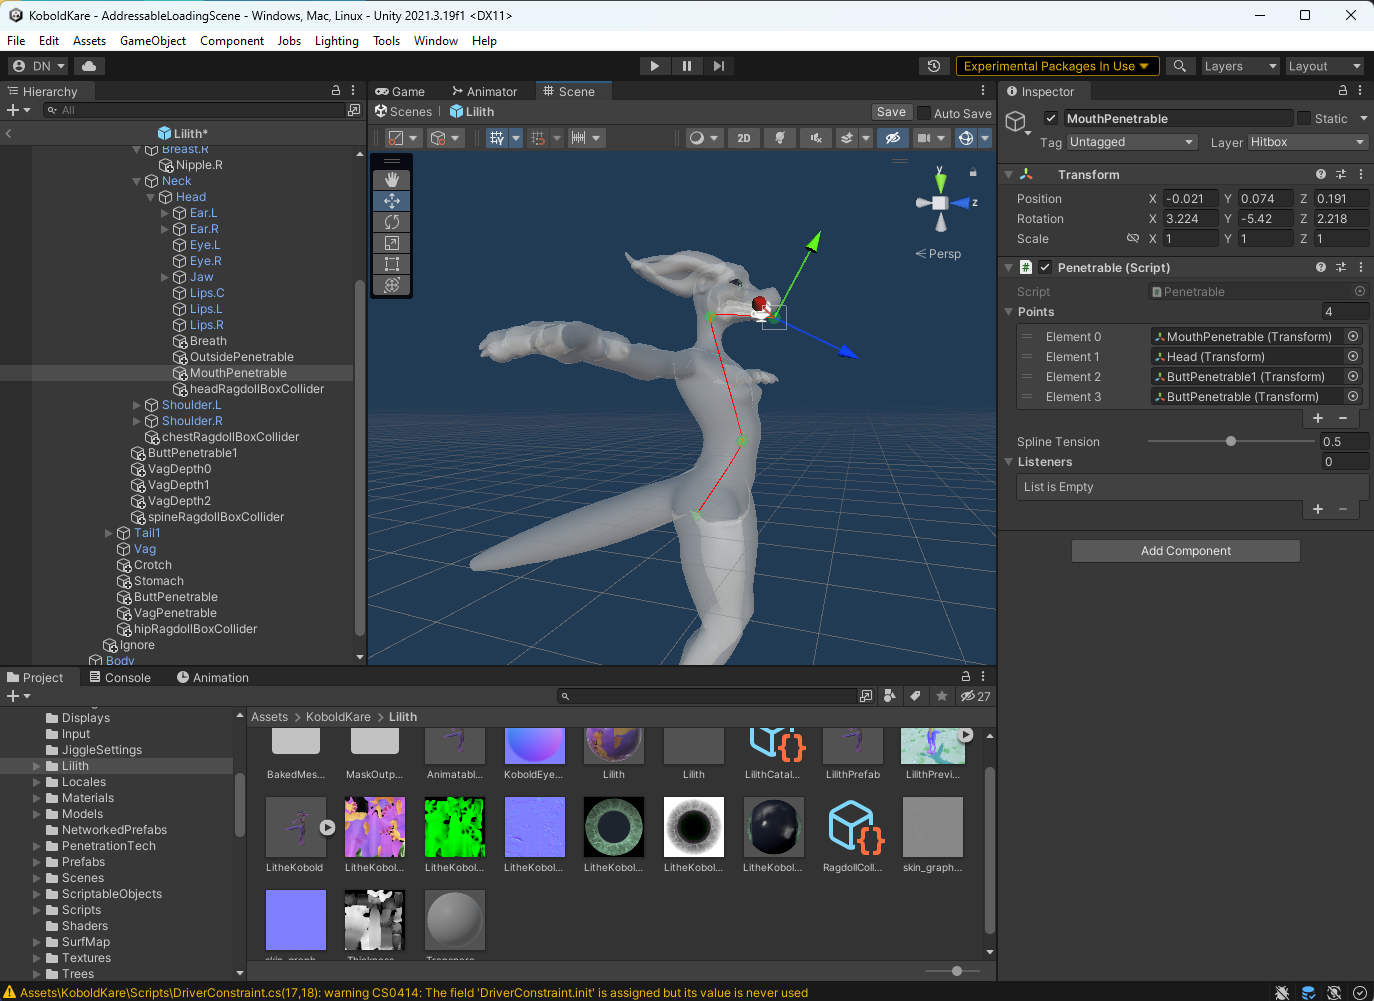This screenshot has height=1001, width=1374.
Task: Switch to the Animator tab
Action: (485, 91)
